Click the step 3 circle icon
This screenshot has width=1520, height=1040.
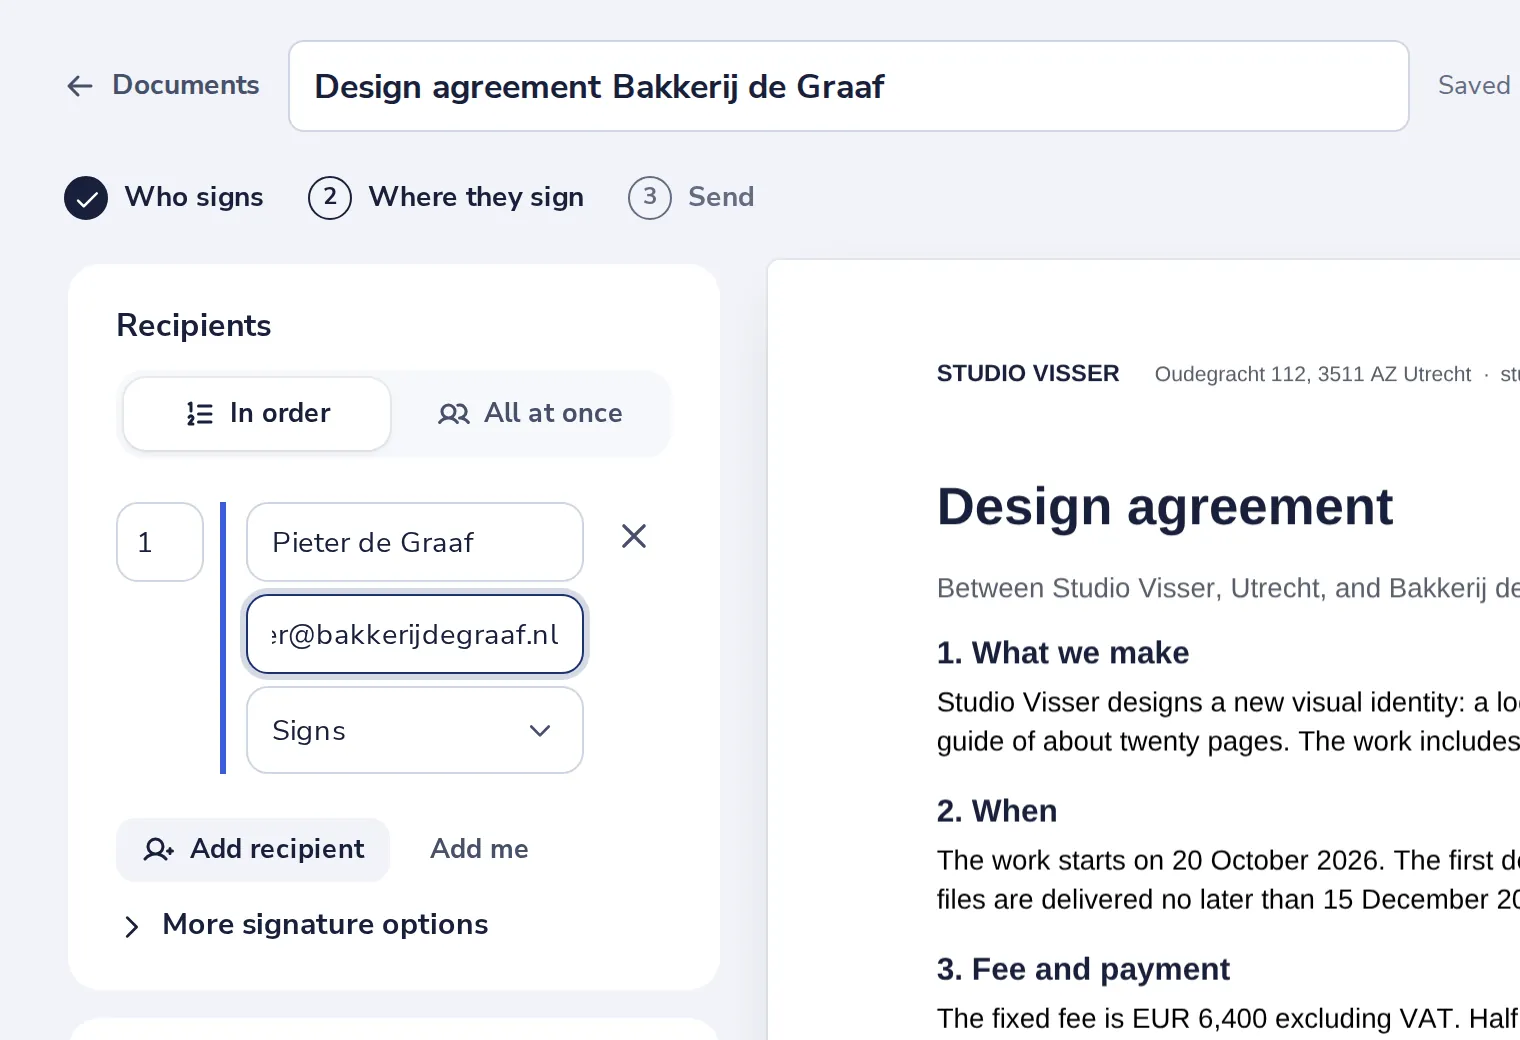coord(650,198)
